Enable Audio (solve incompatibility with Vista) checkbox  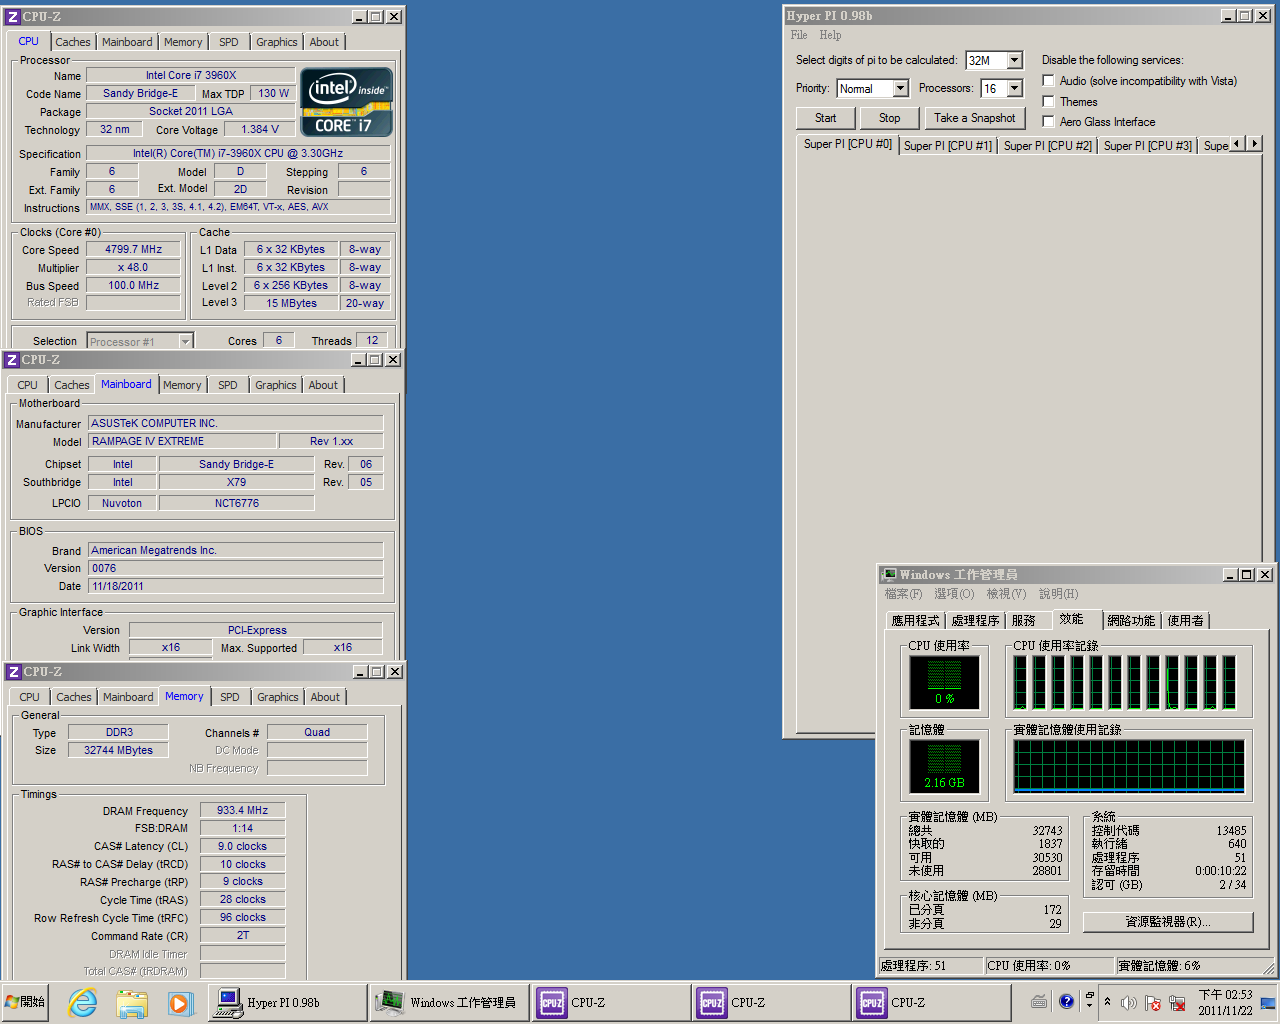(1048, 80)
